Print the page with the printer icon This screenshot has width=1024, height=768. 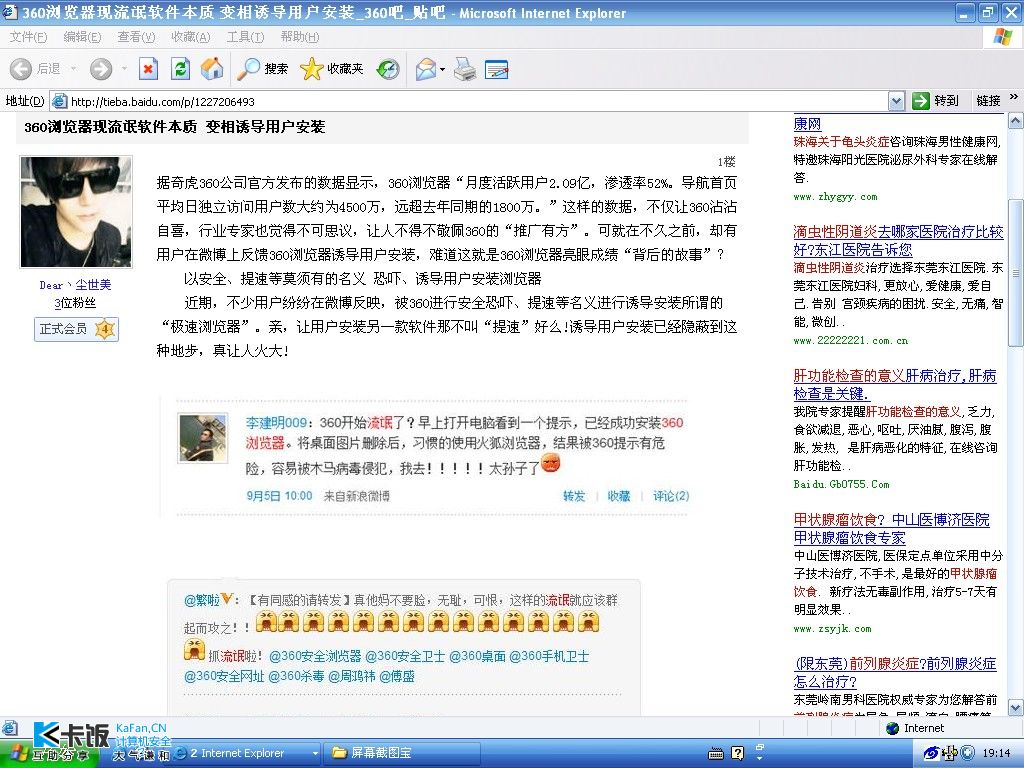(x=464, y=69)
